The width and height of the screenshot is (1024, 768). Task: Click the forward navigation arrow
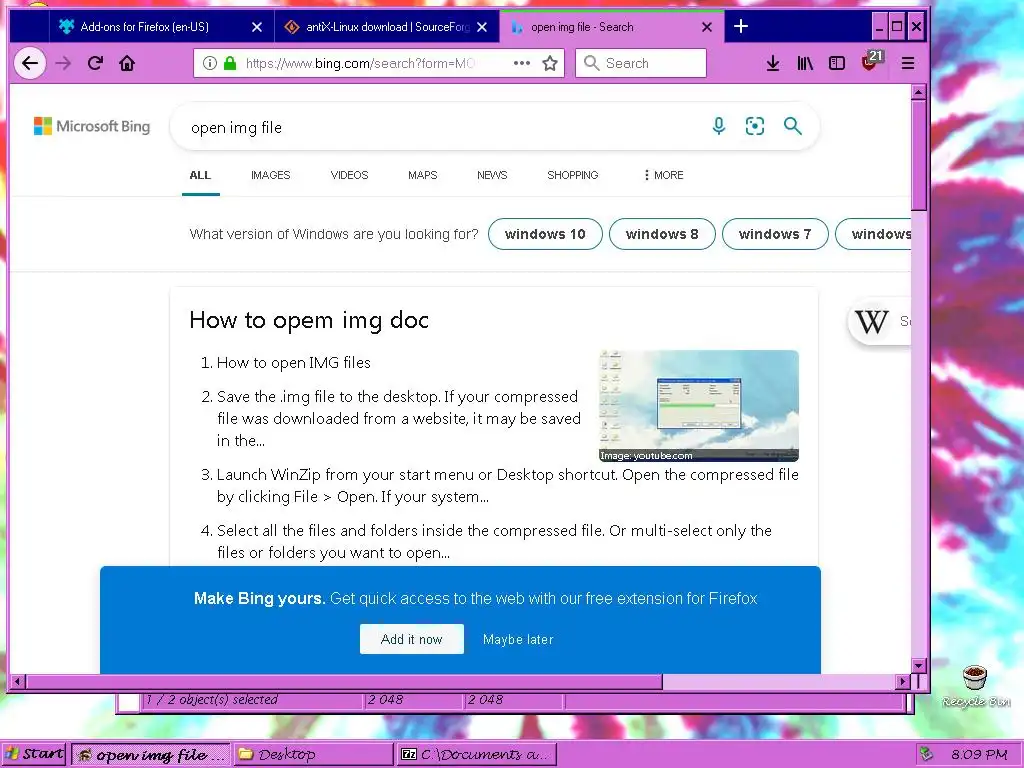[63, 63]
